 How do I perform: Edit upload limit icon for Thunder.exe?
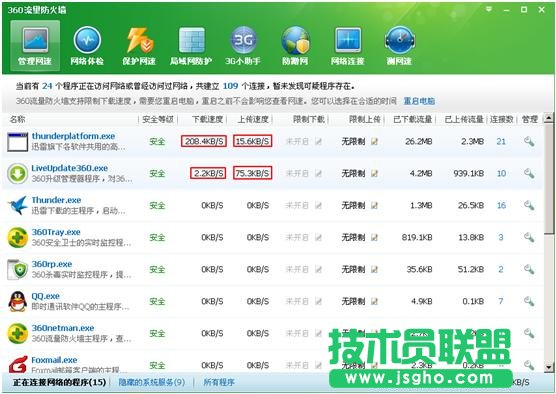(374, 205)
